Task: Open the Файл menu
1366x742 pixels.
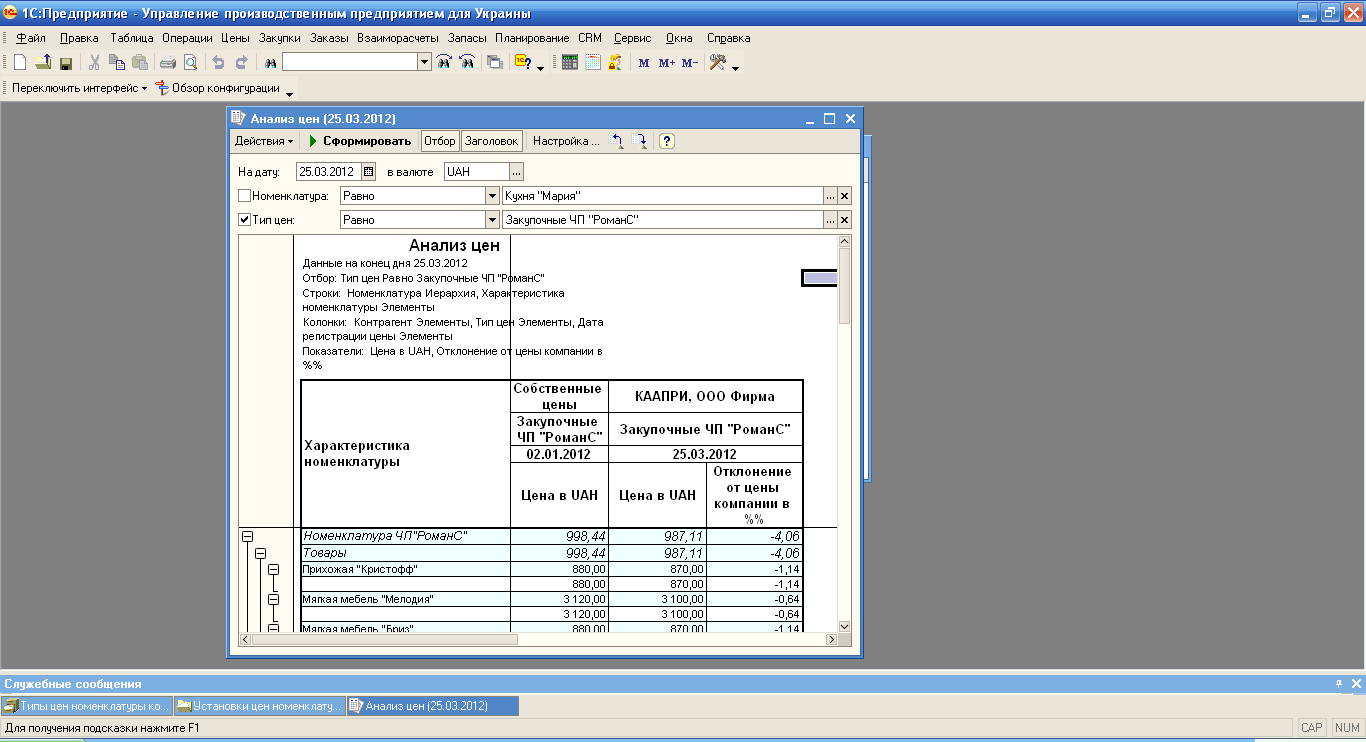Action: click(31, 38)
